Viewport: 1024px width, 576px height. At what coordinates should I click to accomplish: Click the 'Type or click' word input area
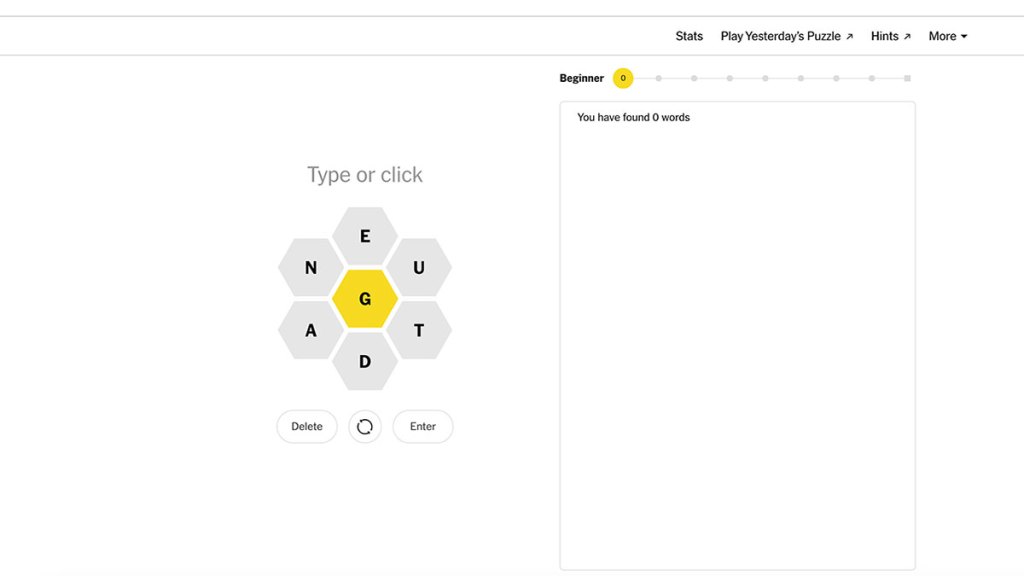[x=365, y=175]
